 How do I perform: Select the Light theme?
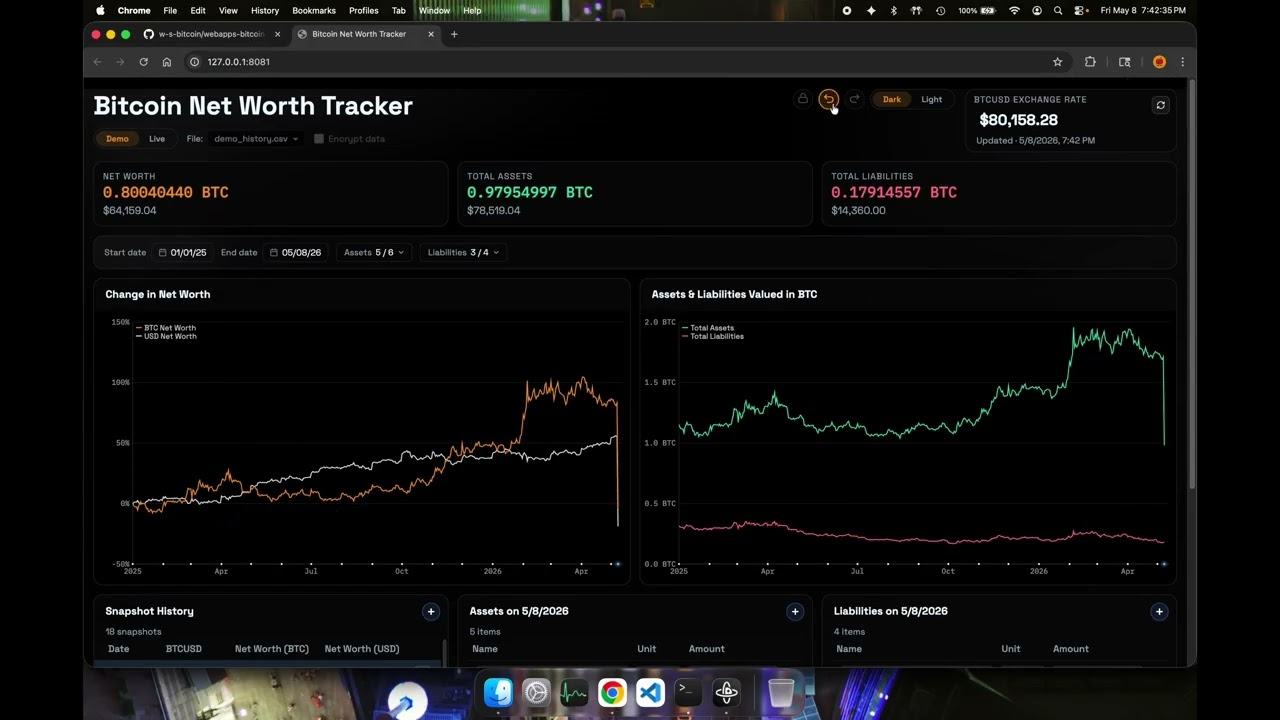click(x=931, y=99)
